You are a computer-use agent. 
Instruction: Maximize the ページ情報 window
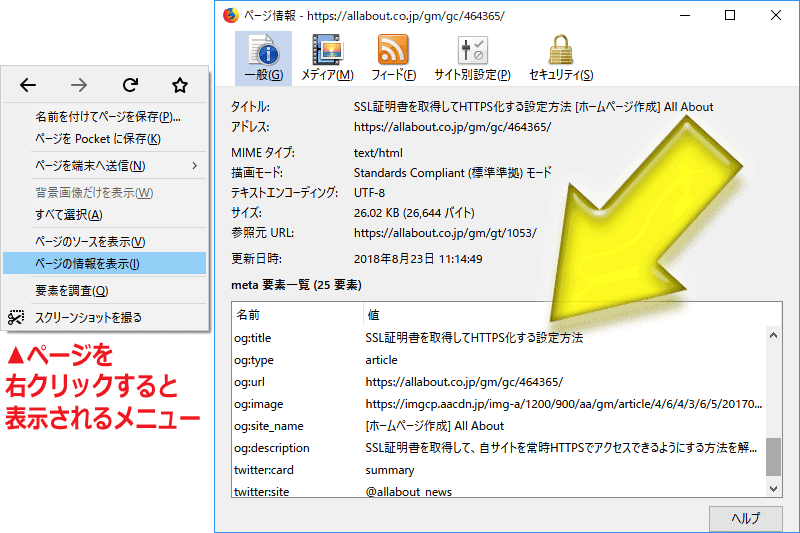point(730,15)
